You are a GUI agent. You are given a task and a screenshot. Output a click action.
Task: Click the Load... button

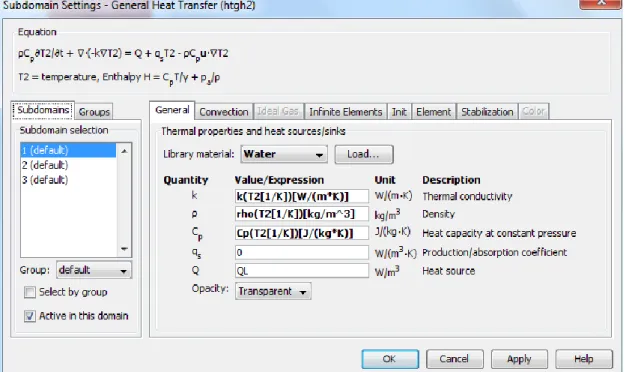364,154
